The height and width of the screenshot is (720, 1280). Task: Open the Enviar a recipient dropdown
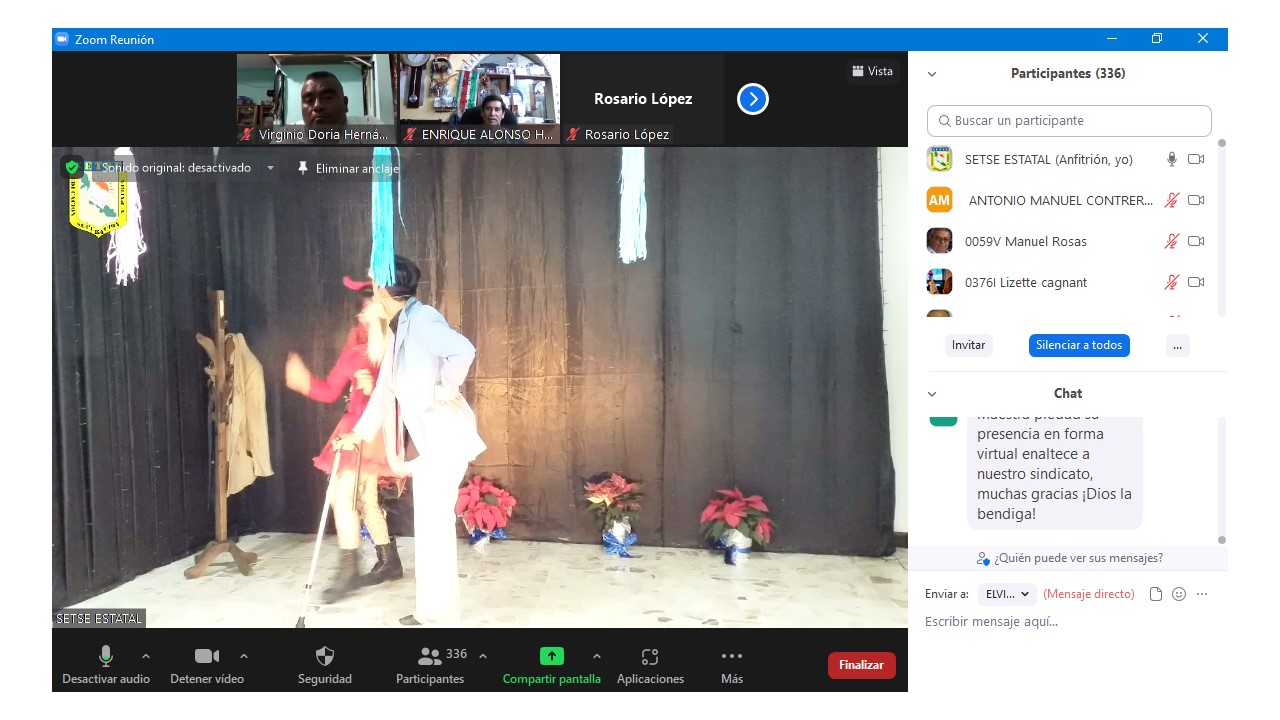1007,594
